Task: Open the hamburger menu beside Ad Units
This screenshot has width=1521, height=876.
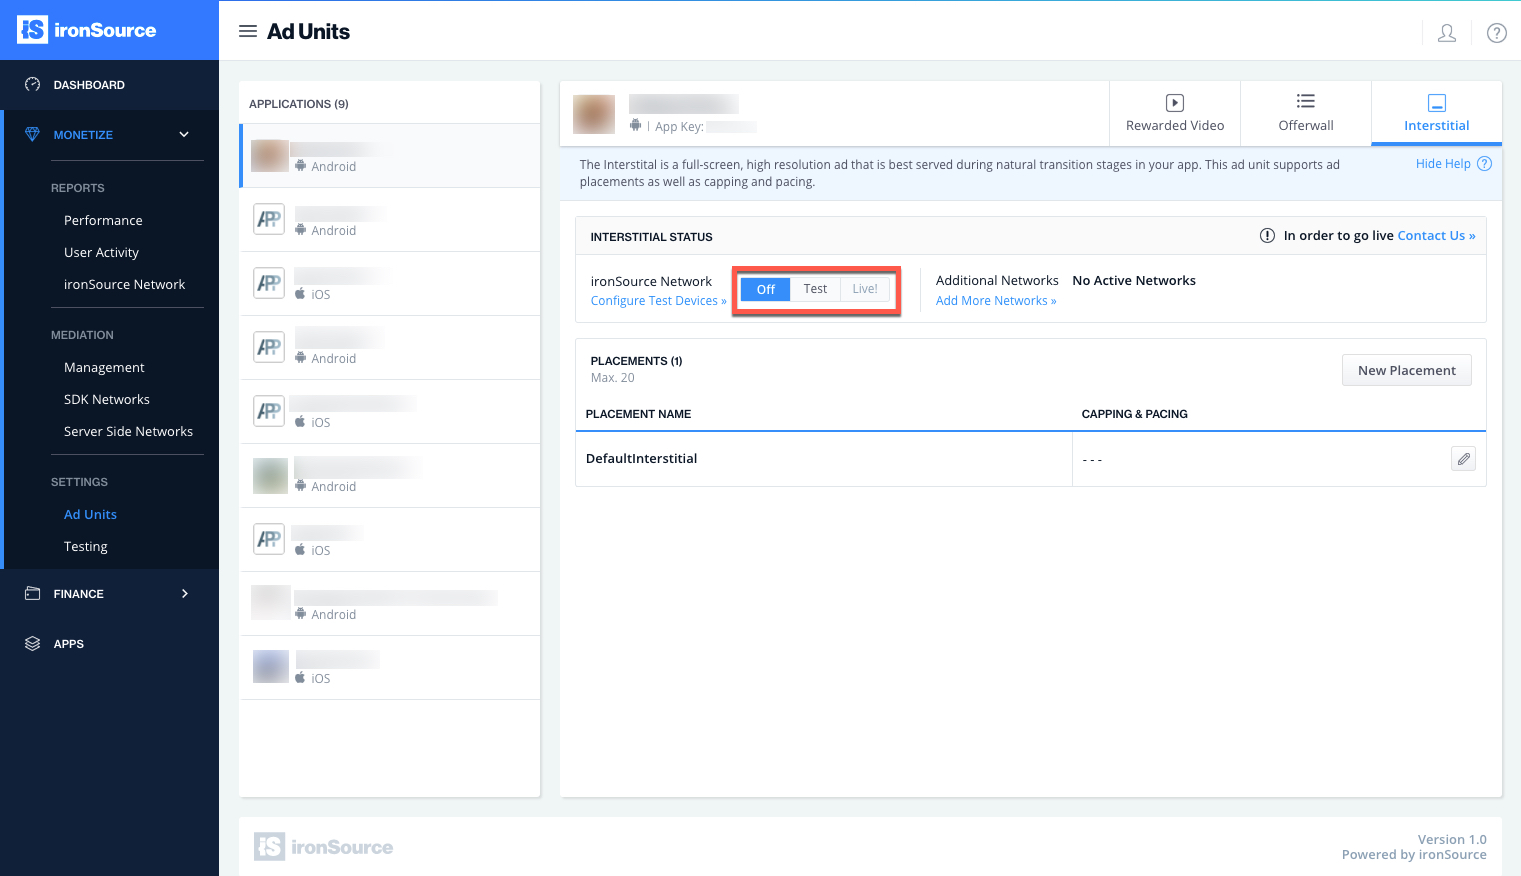Action: click(248, 31)
